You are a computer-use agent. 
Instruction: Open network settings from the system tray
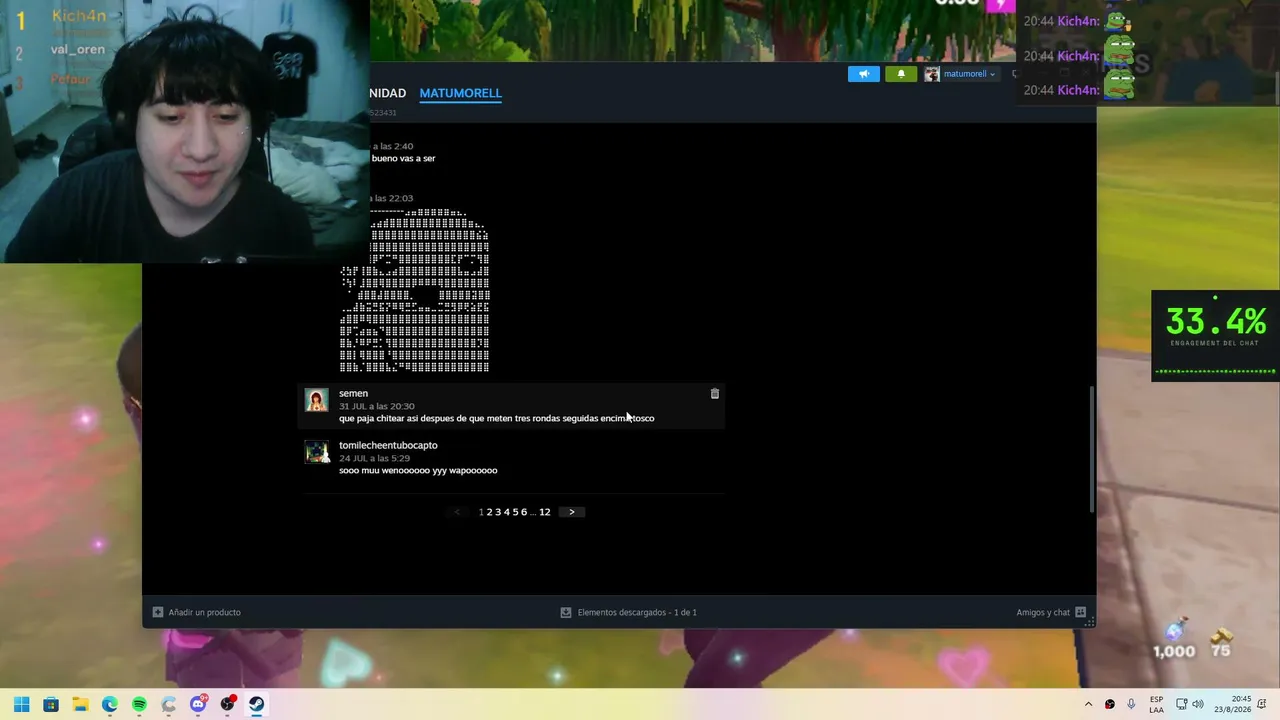point(1181,704)
